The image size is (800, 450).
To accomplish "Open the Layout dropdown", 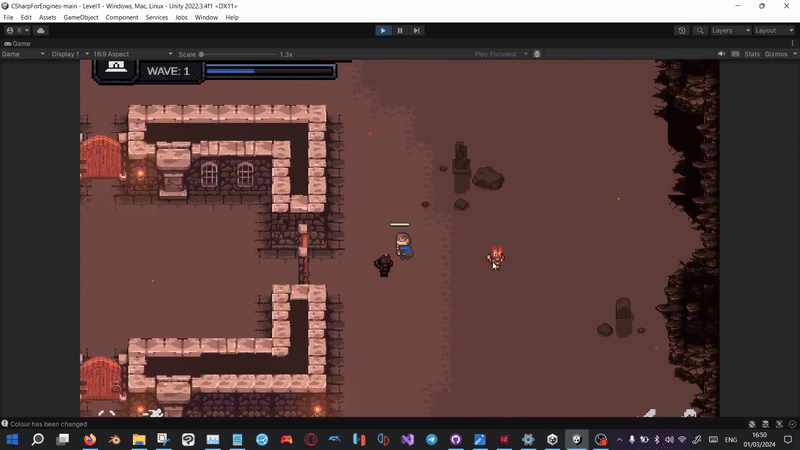I will click(x=772, y=30).
